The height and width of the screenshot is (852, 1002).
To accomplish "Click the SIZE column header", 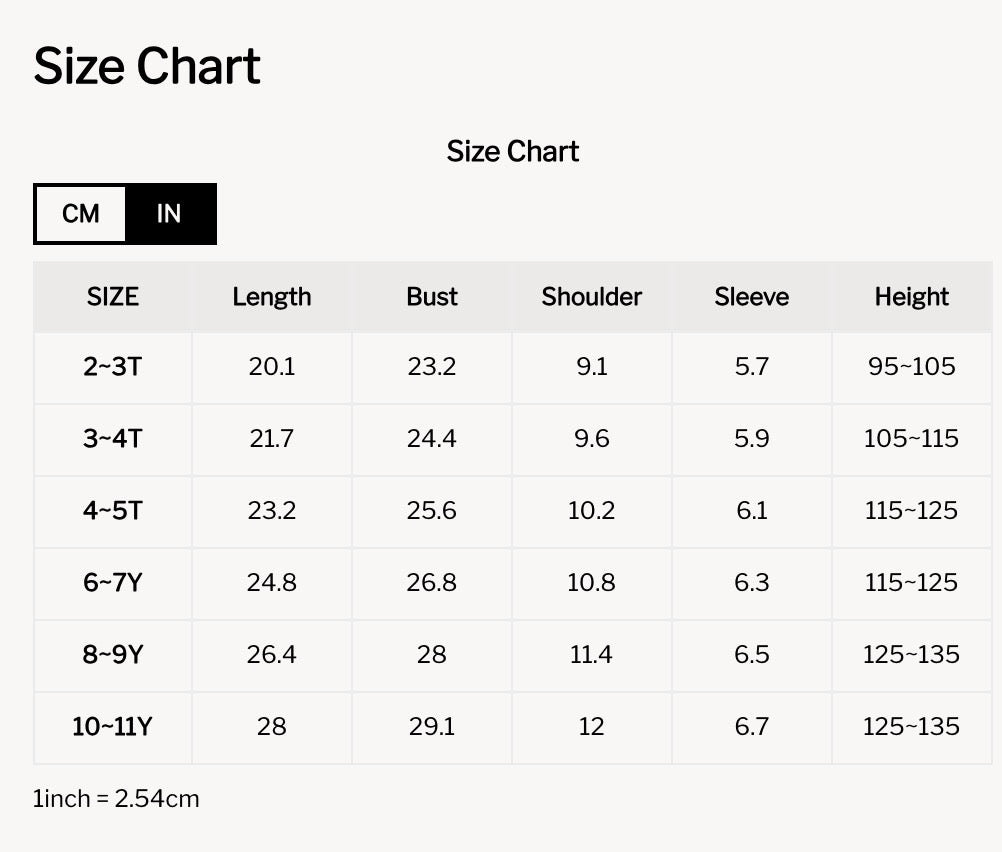I will tap(112, 297).
